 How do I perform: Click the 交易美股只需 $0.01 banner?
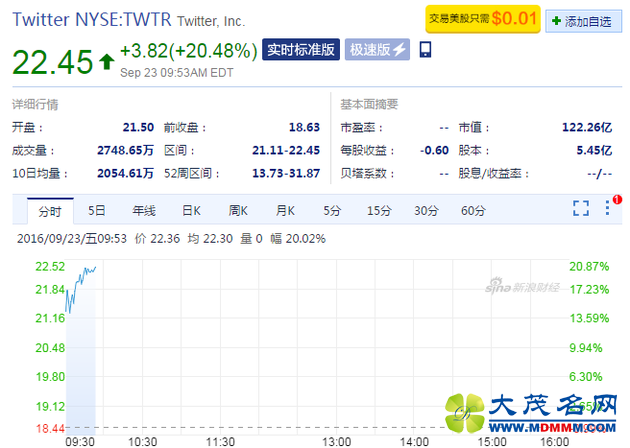click(x=483, y=18)
